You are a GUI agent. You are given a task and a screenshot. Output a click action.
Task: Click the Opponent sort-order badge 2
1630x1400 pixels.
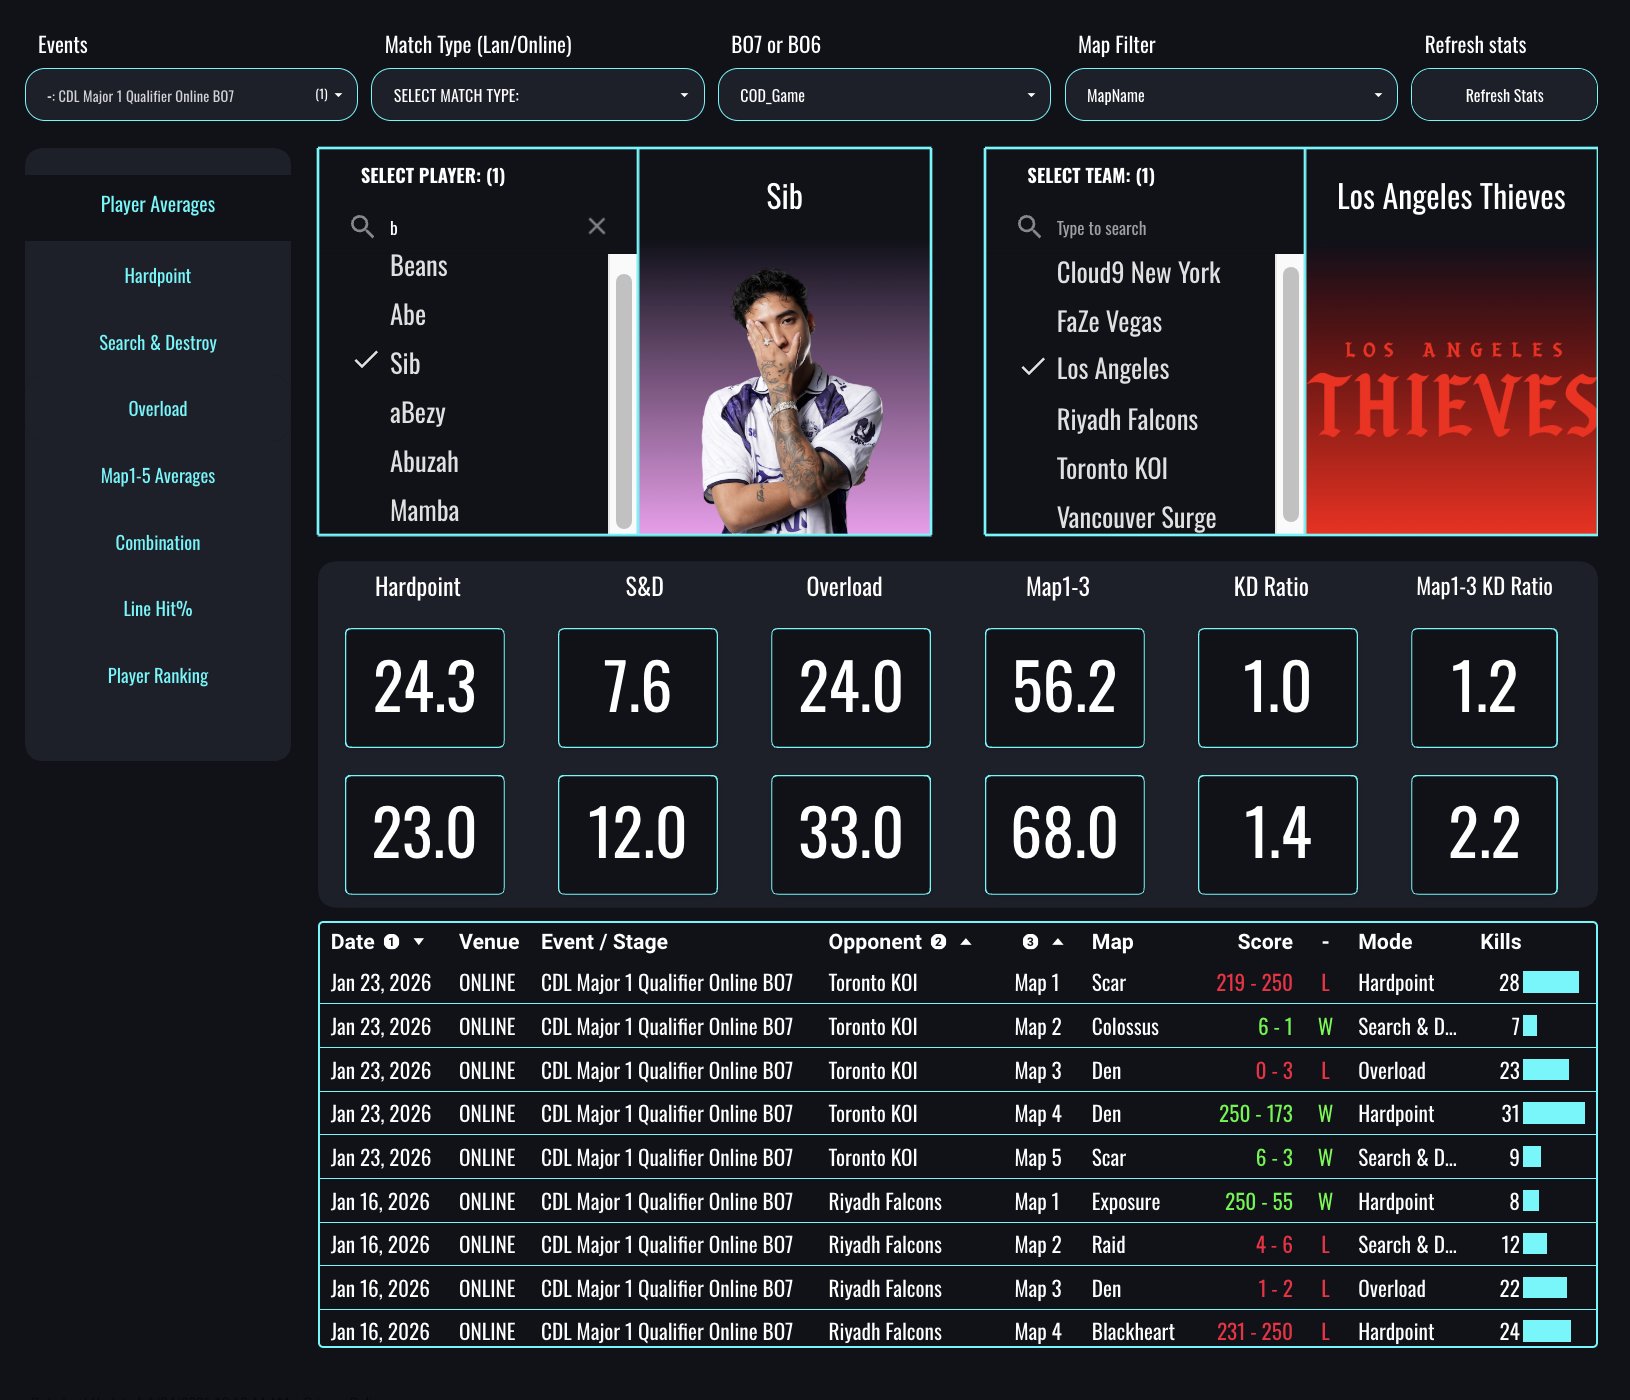pos(938,942)
